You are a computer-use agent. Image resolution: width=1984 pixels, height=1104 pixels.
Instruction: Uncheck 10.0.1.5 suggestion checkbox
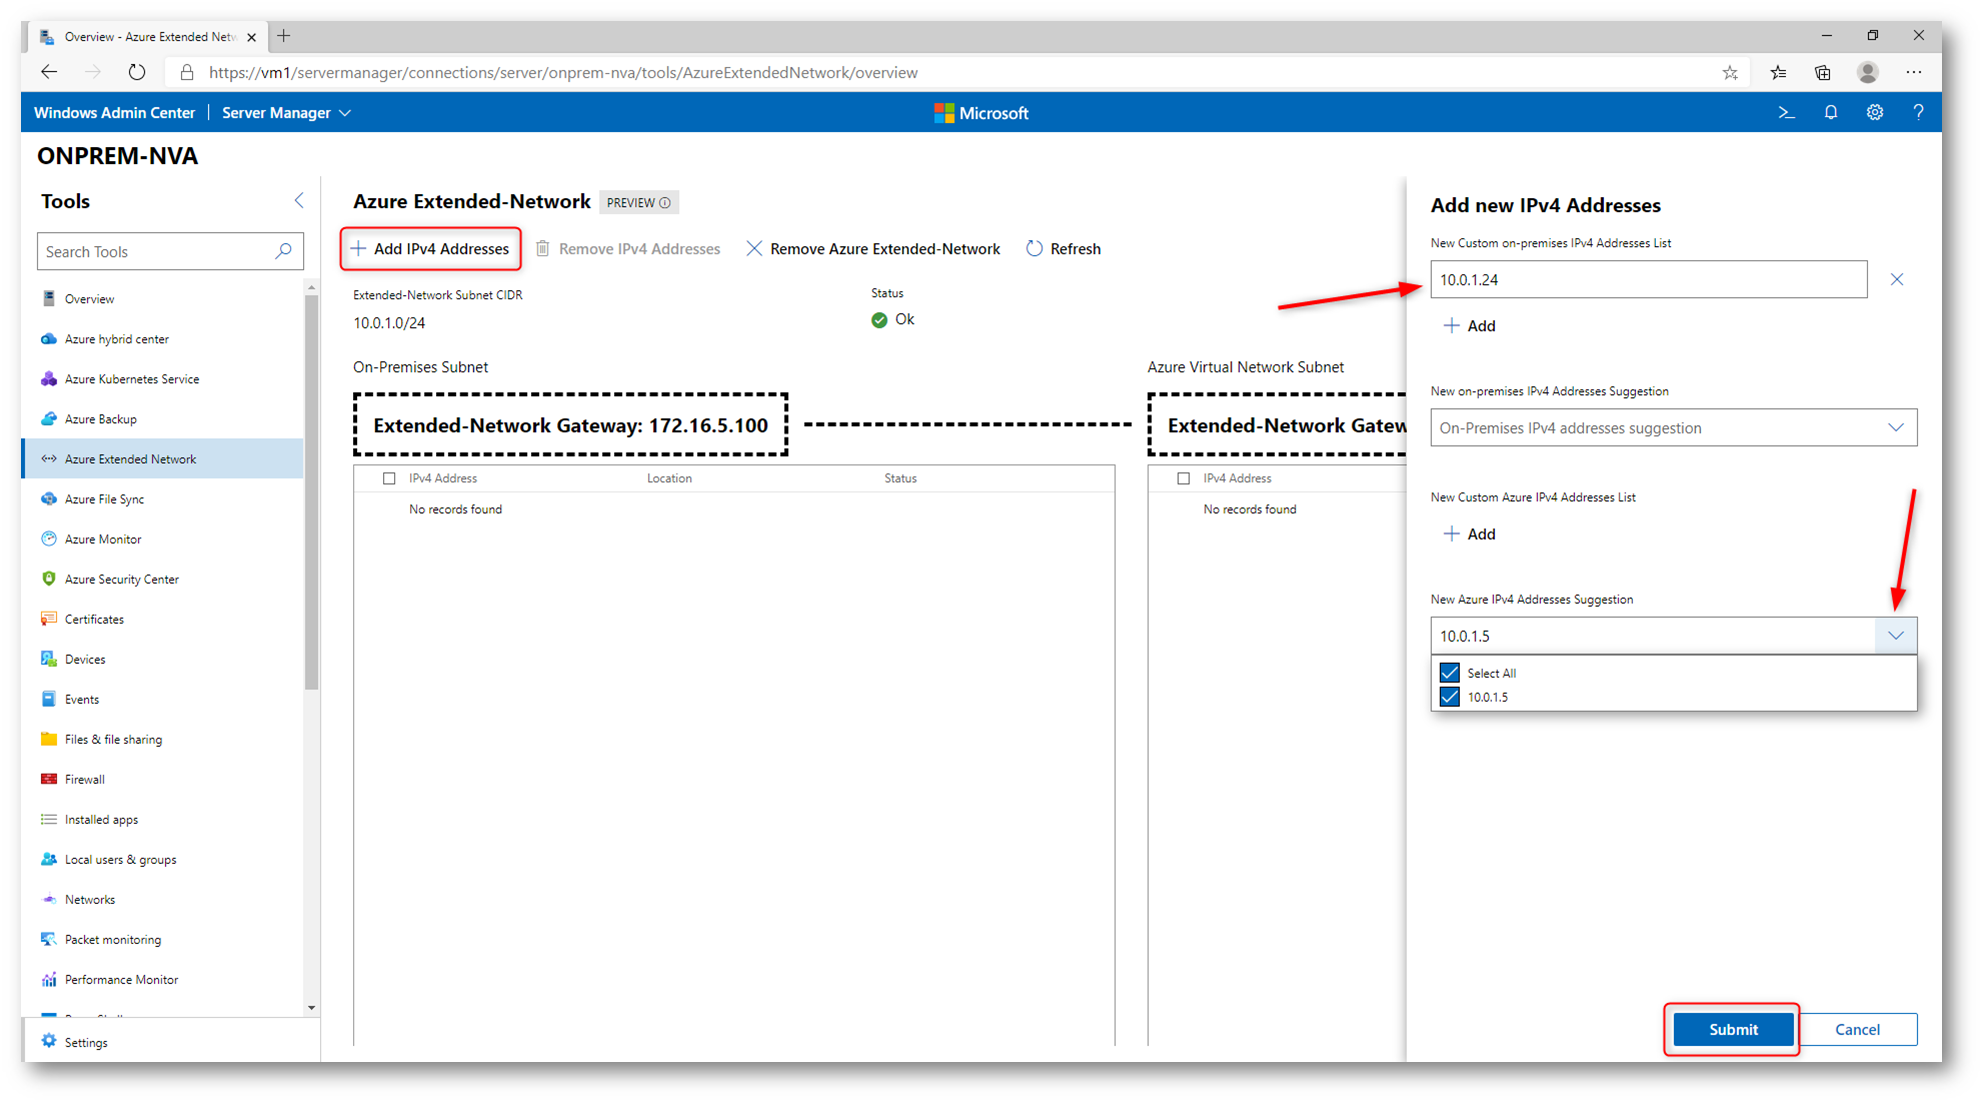(1449, 696)
